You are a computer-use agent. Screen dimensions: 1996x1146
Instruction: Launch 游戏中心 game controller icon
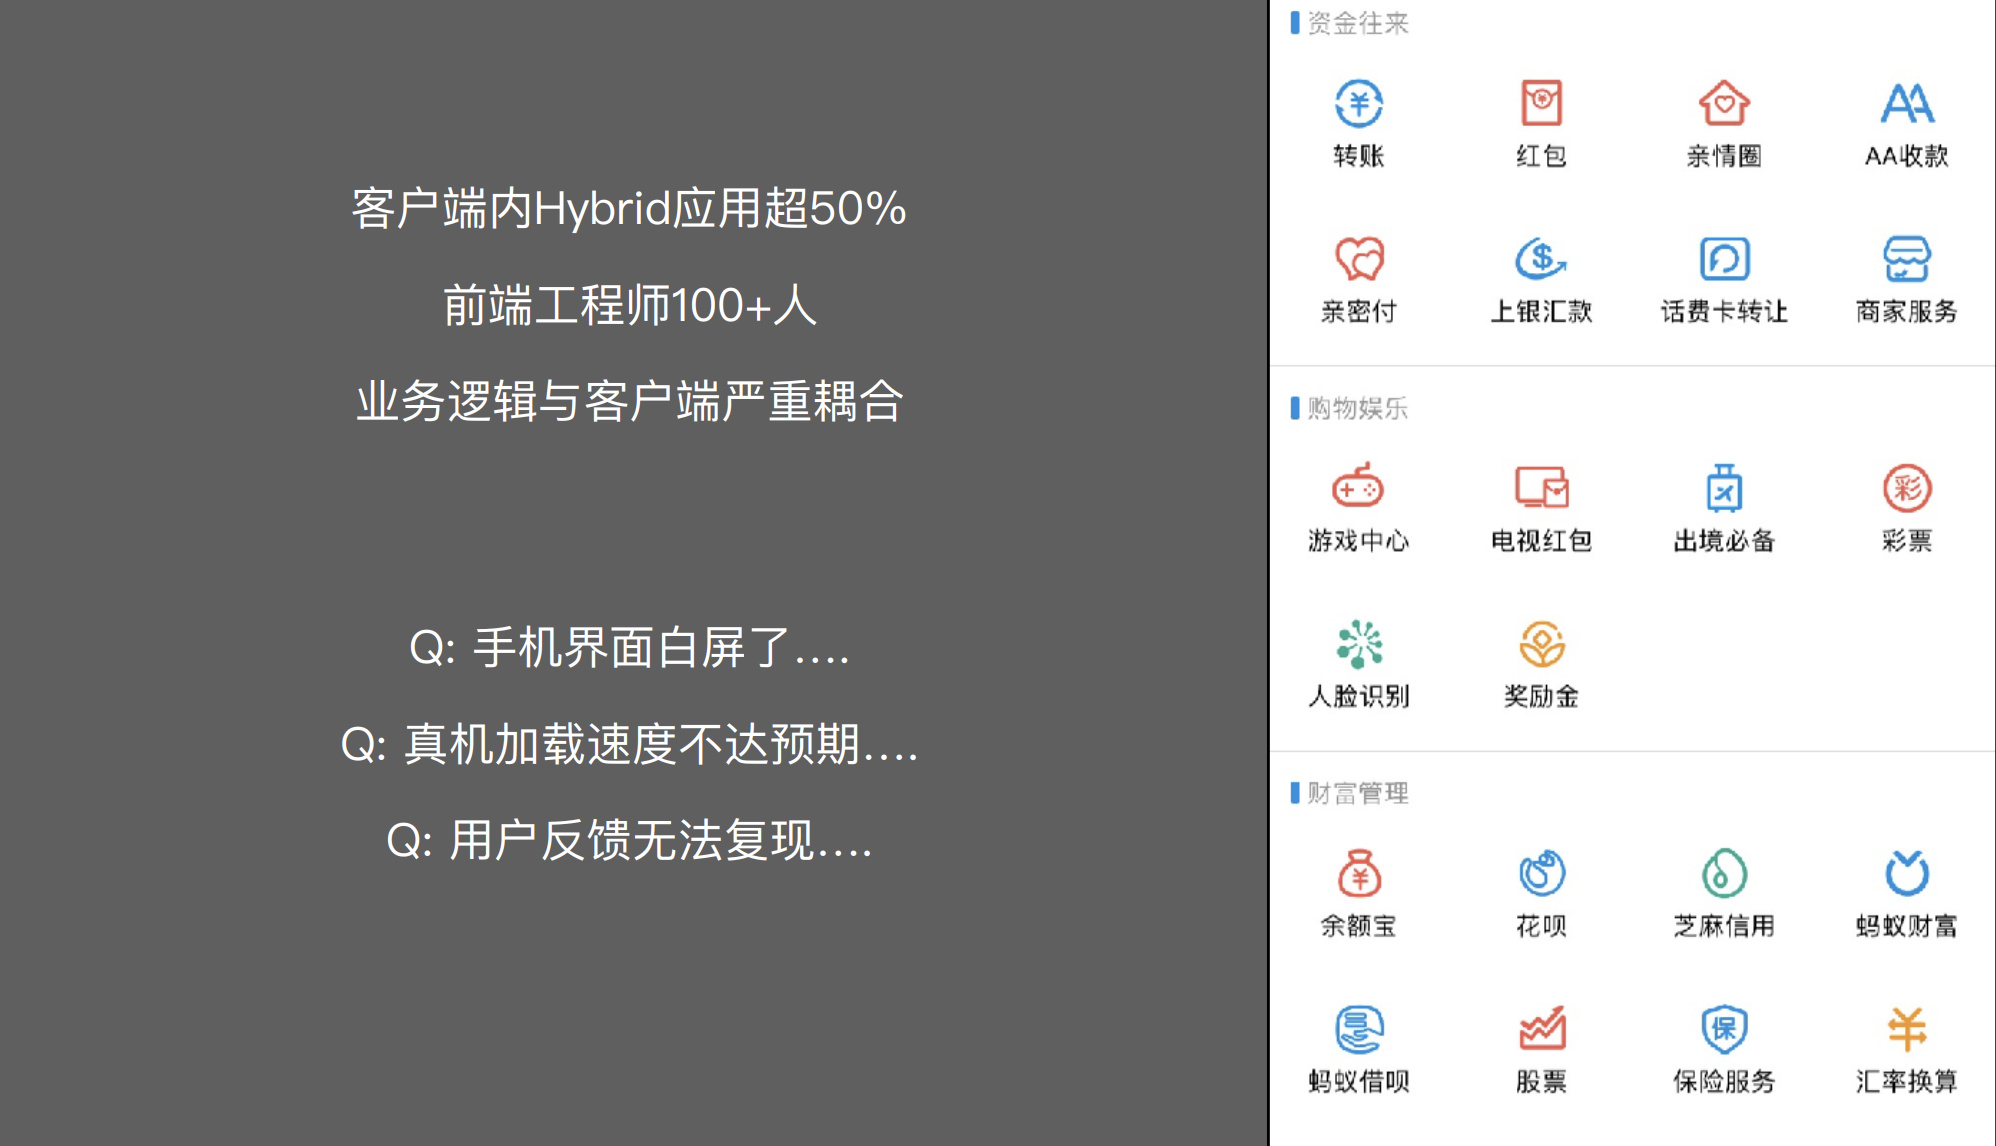click(1358, 488)
